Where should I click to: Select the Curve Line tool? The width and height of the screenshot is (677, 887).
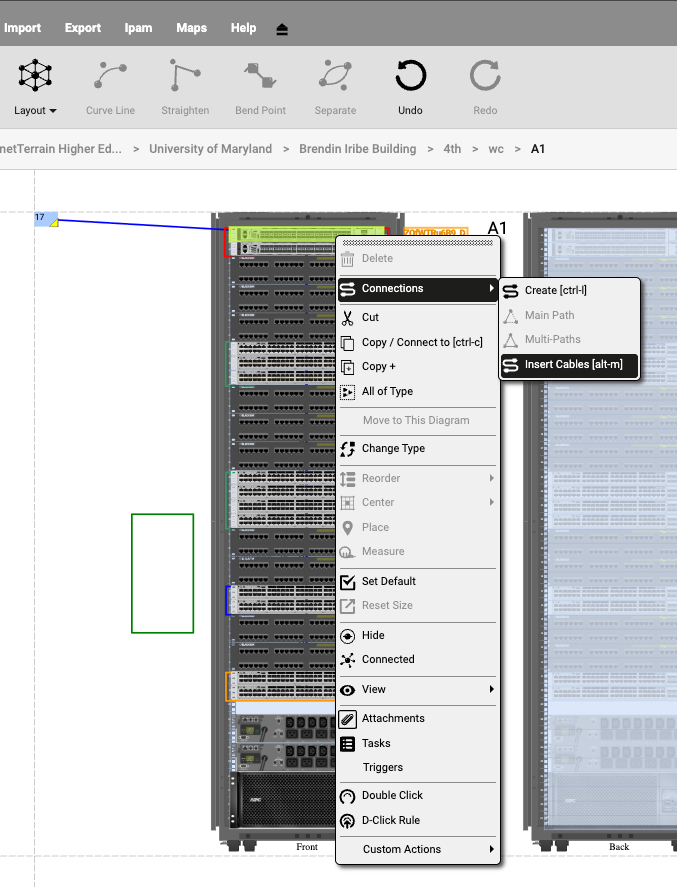click(x=110, y=75)
